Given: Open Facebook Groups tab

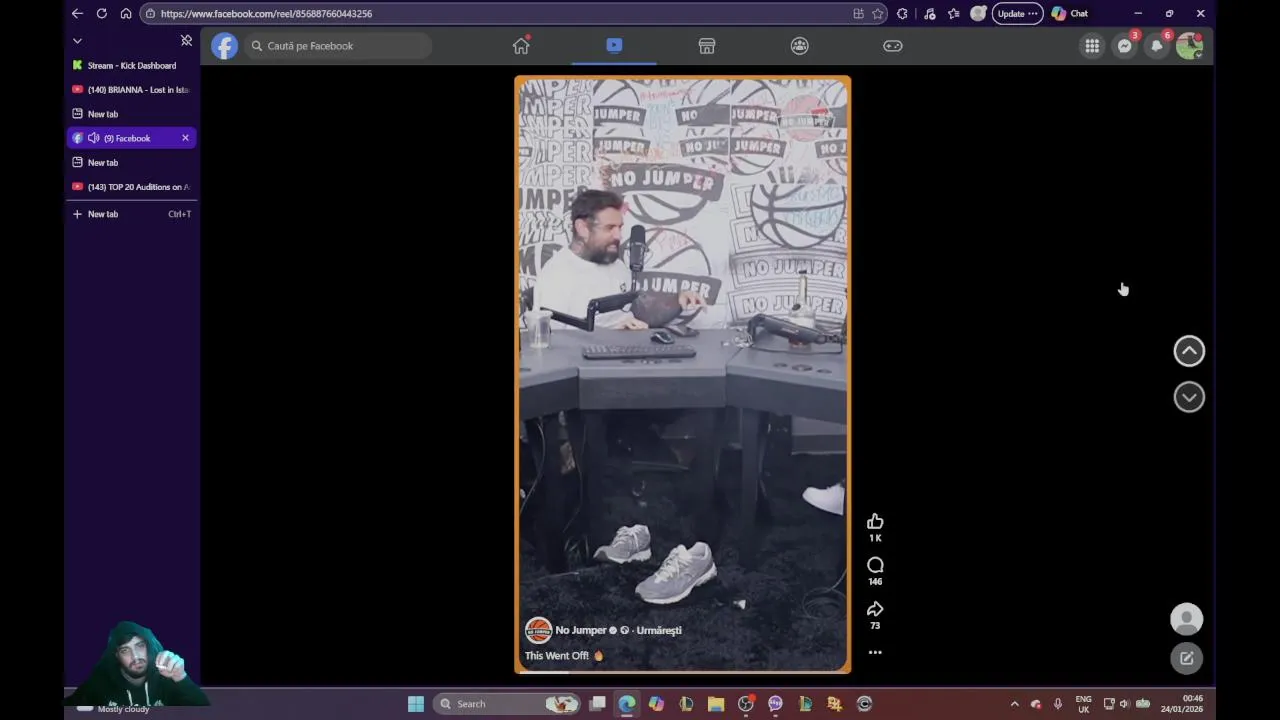Looking at the screenshot, I should [800, 46].
